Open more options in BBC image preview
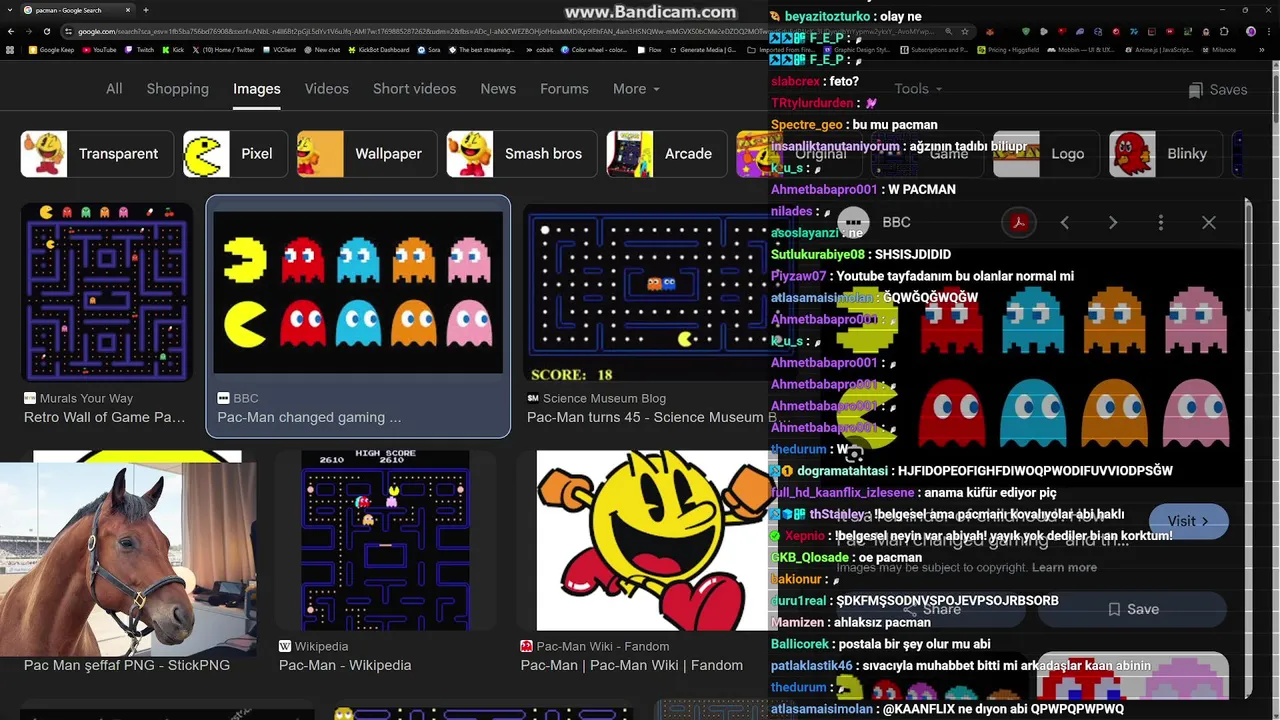The width and height of the screenshot is (1280, 720). pyautogui.click(x=1161, y=222)
